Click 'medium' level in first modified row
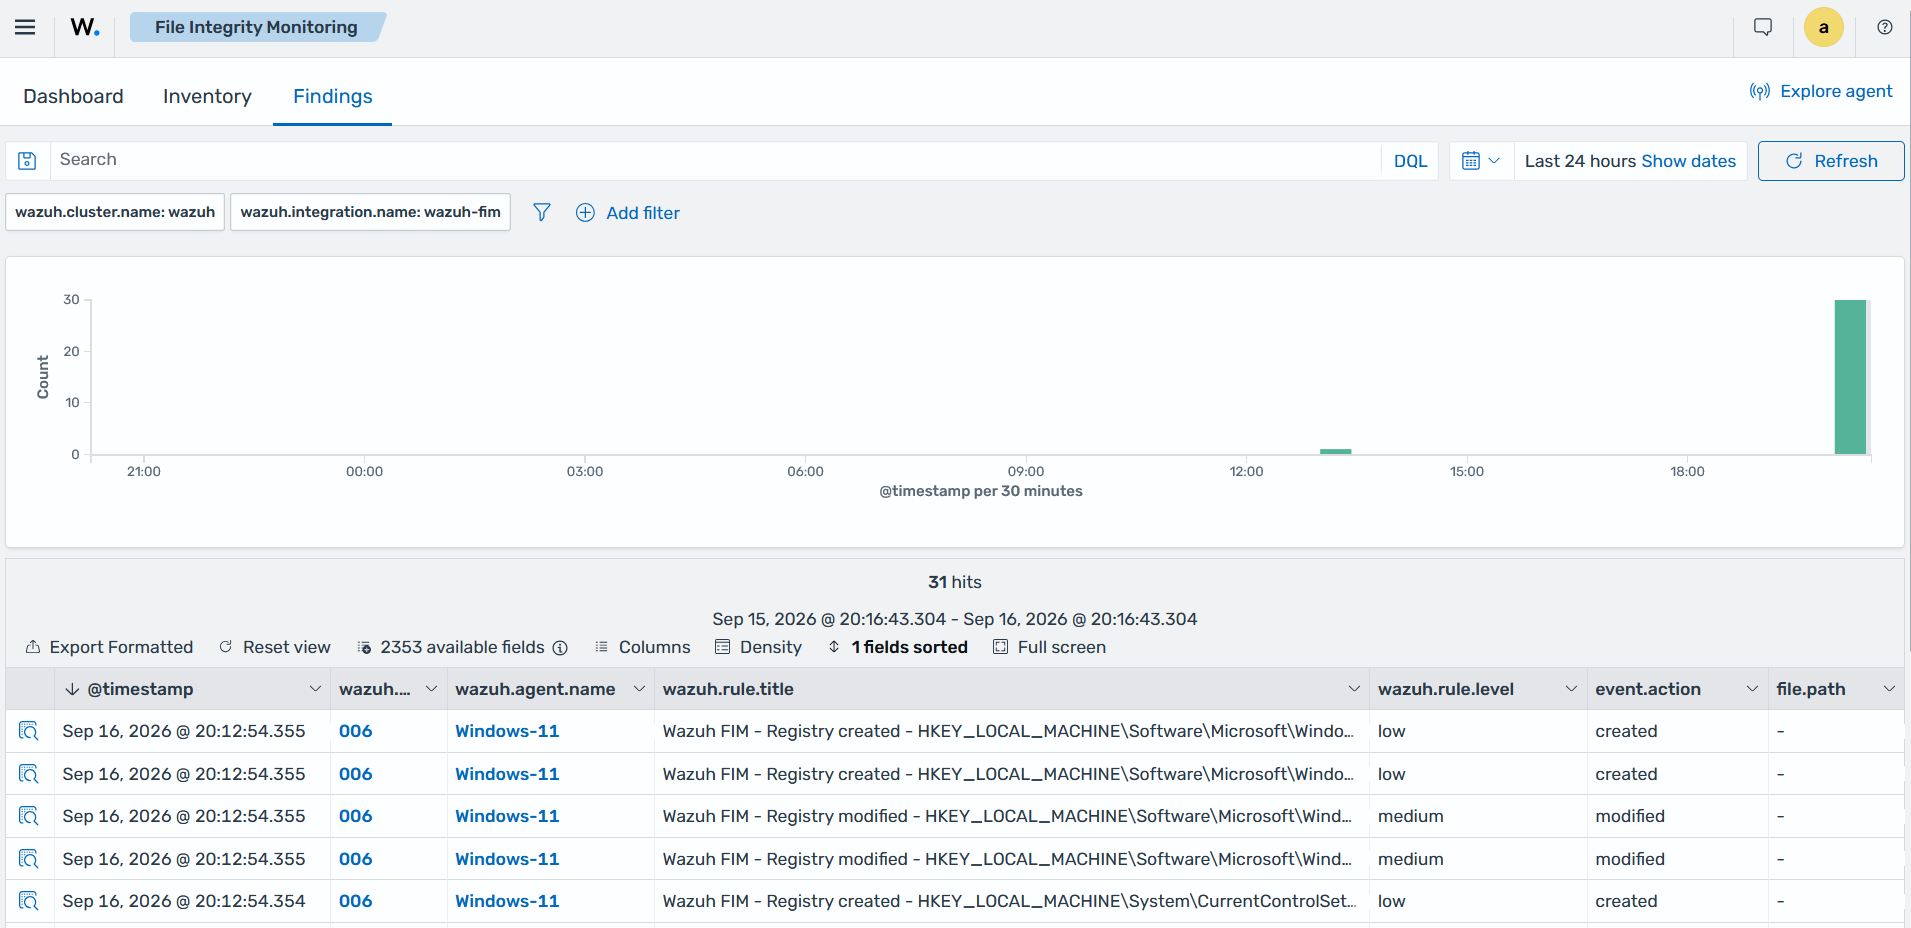Image resolution: width=1911 pixels, height=928 pixels. [1410, 816]
